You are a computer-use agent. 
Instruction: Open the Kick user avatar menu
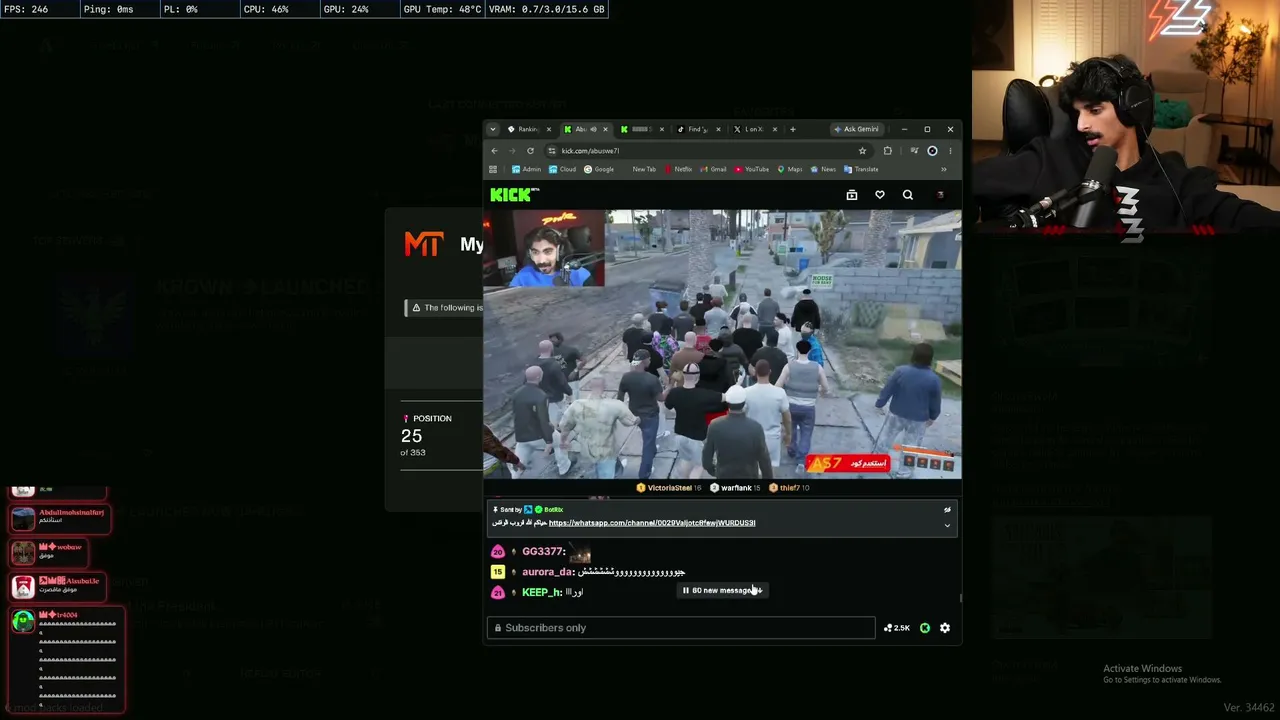(940, 195)
